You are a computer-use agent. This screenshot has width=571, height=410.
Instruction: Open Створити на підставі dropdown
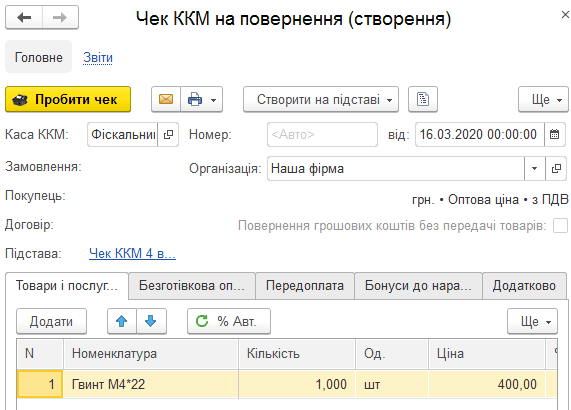point(321,99)
